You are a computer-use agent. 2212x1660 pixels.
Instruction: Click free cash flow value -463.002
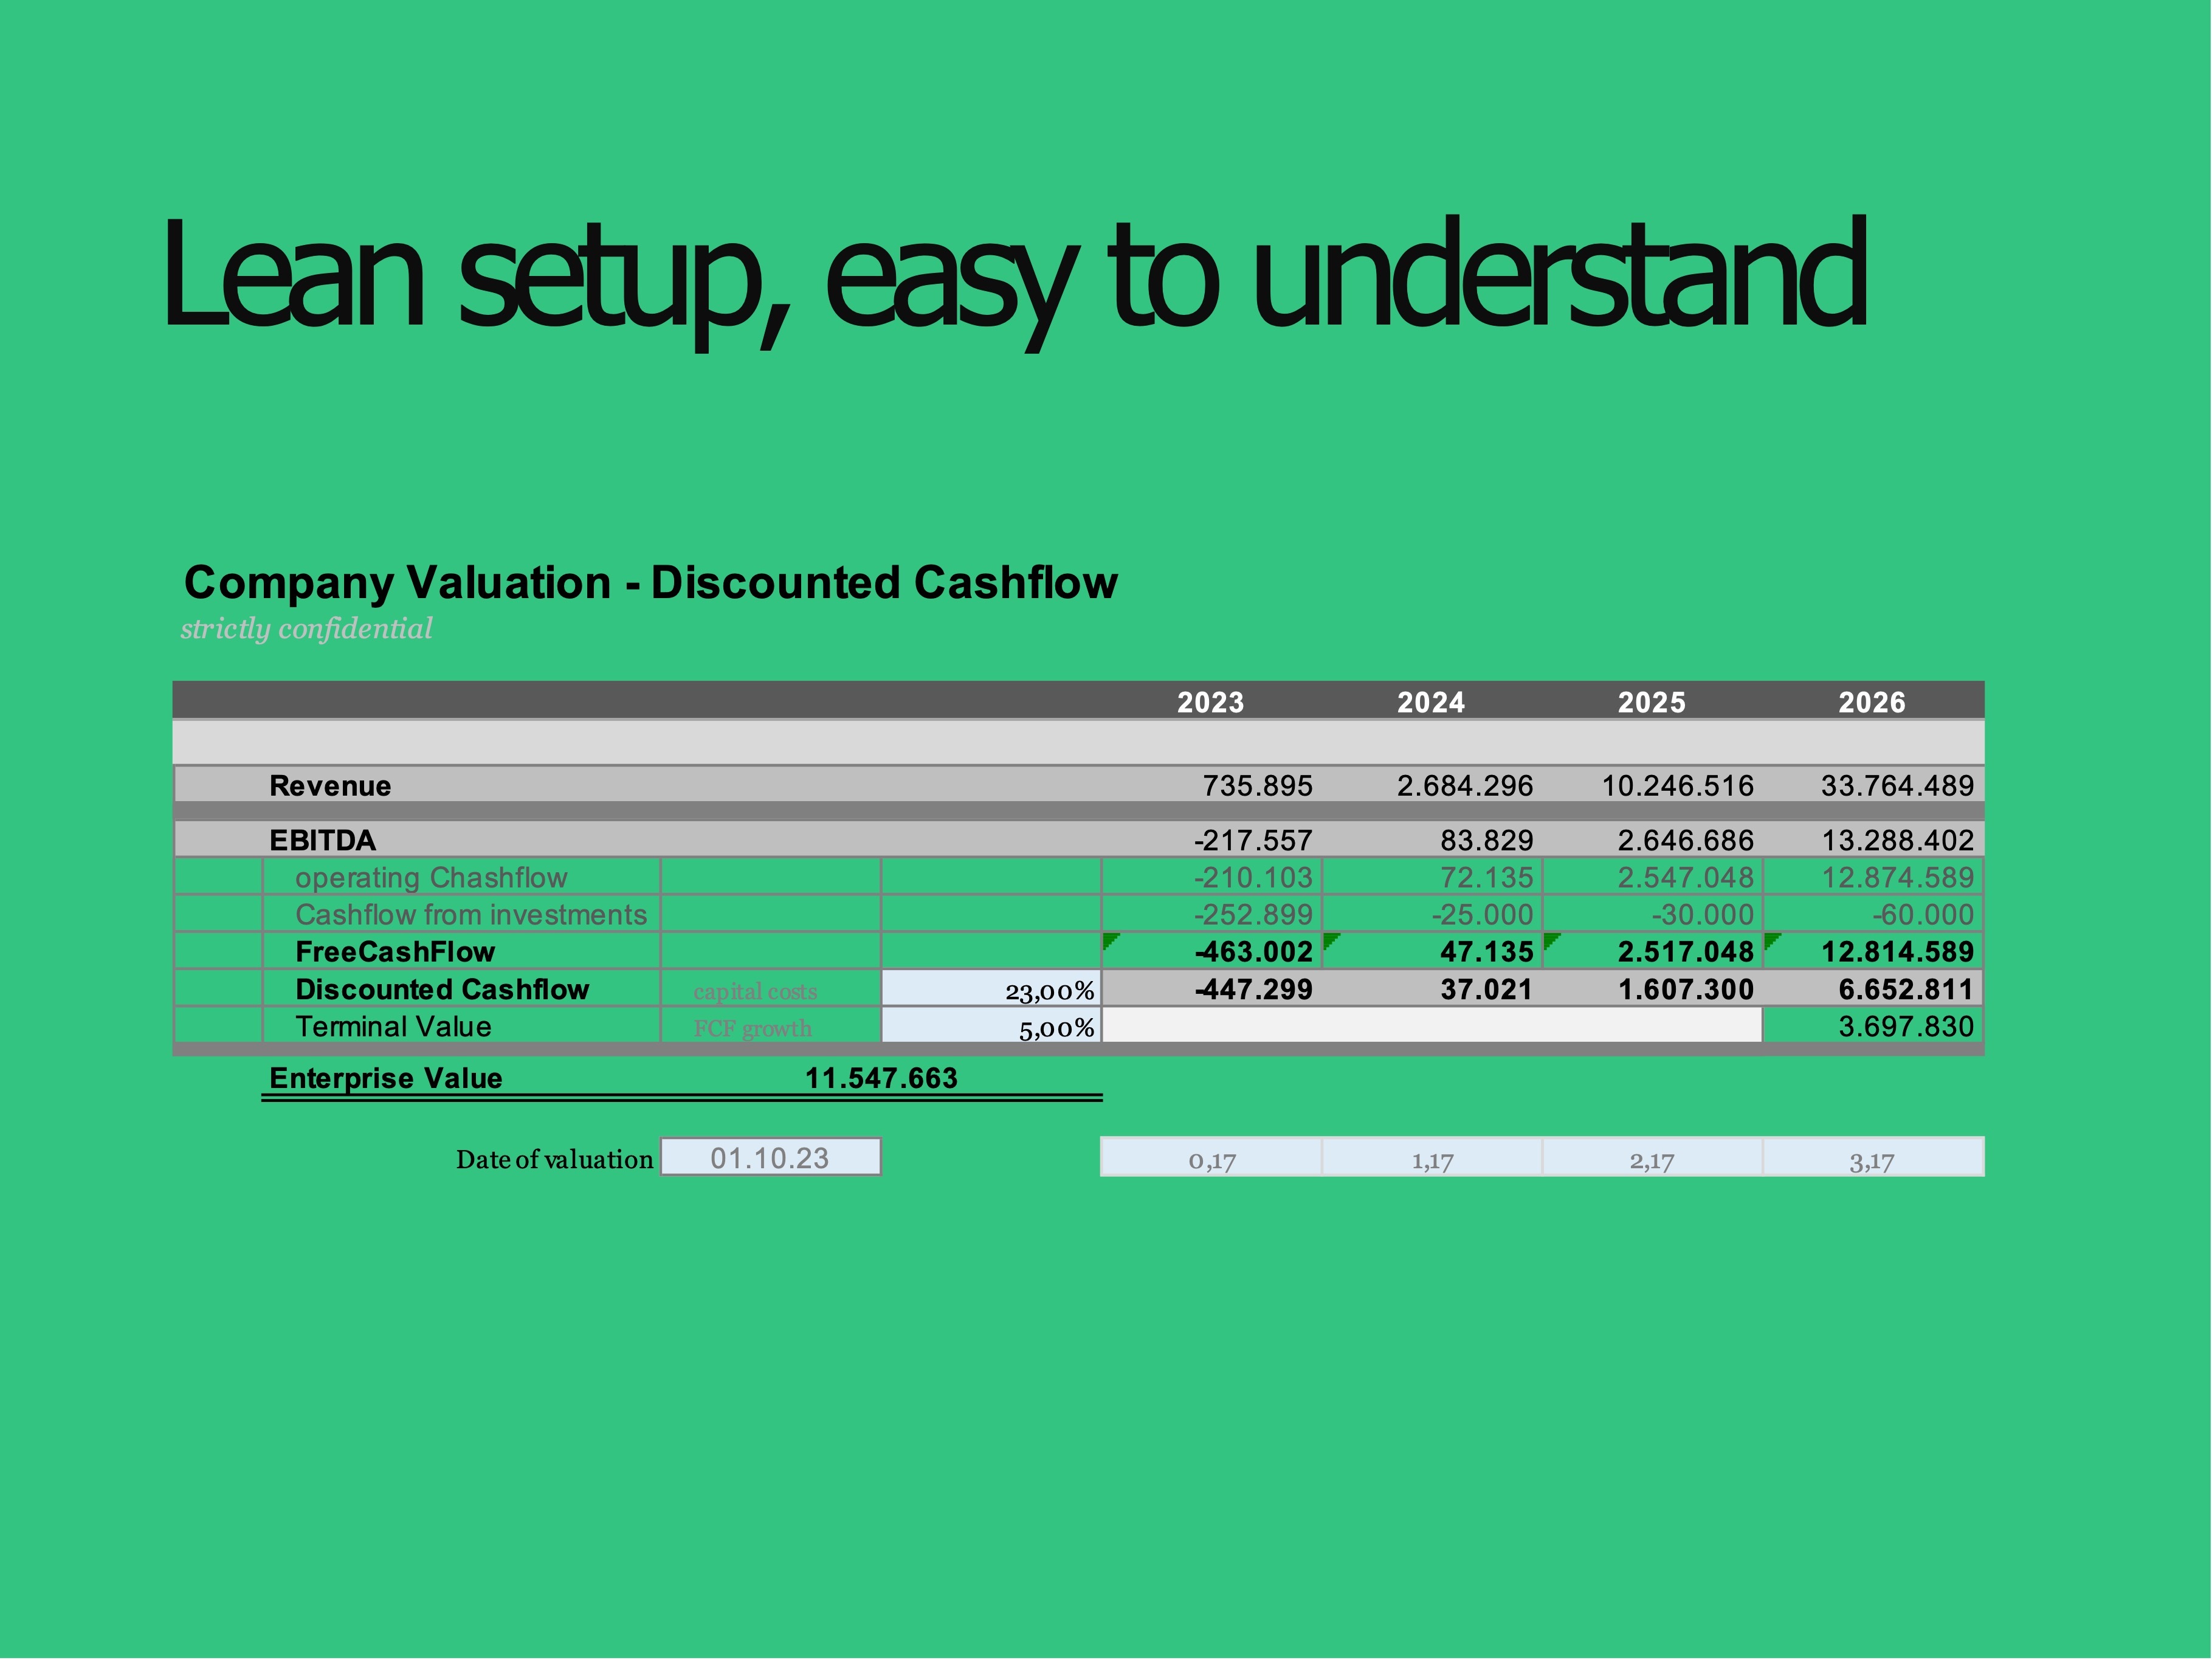point(1254,952)
